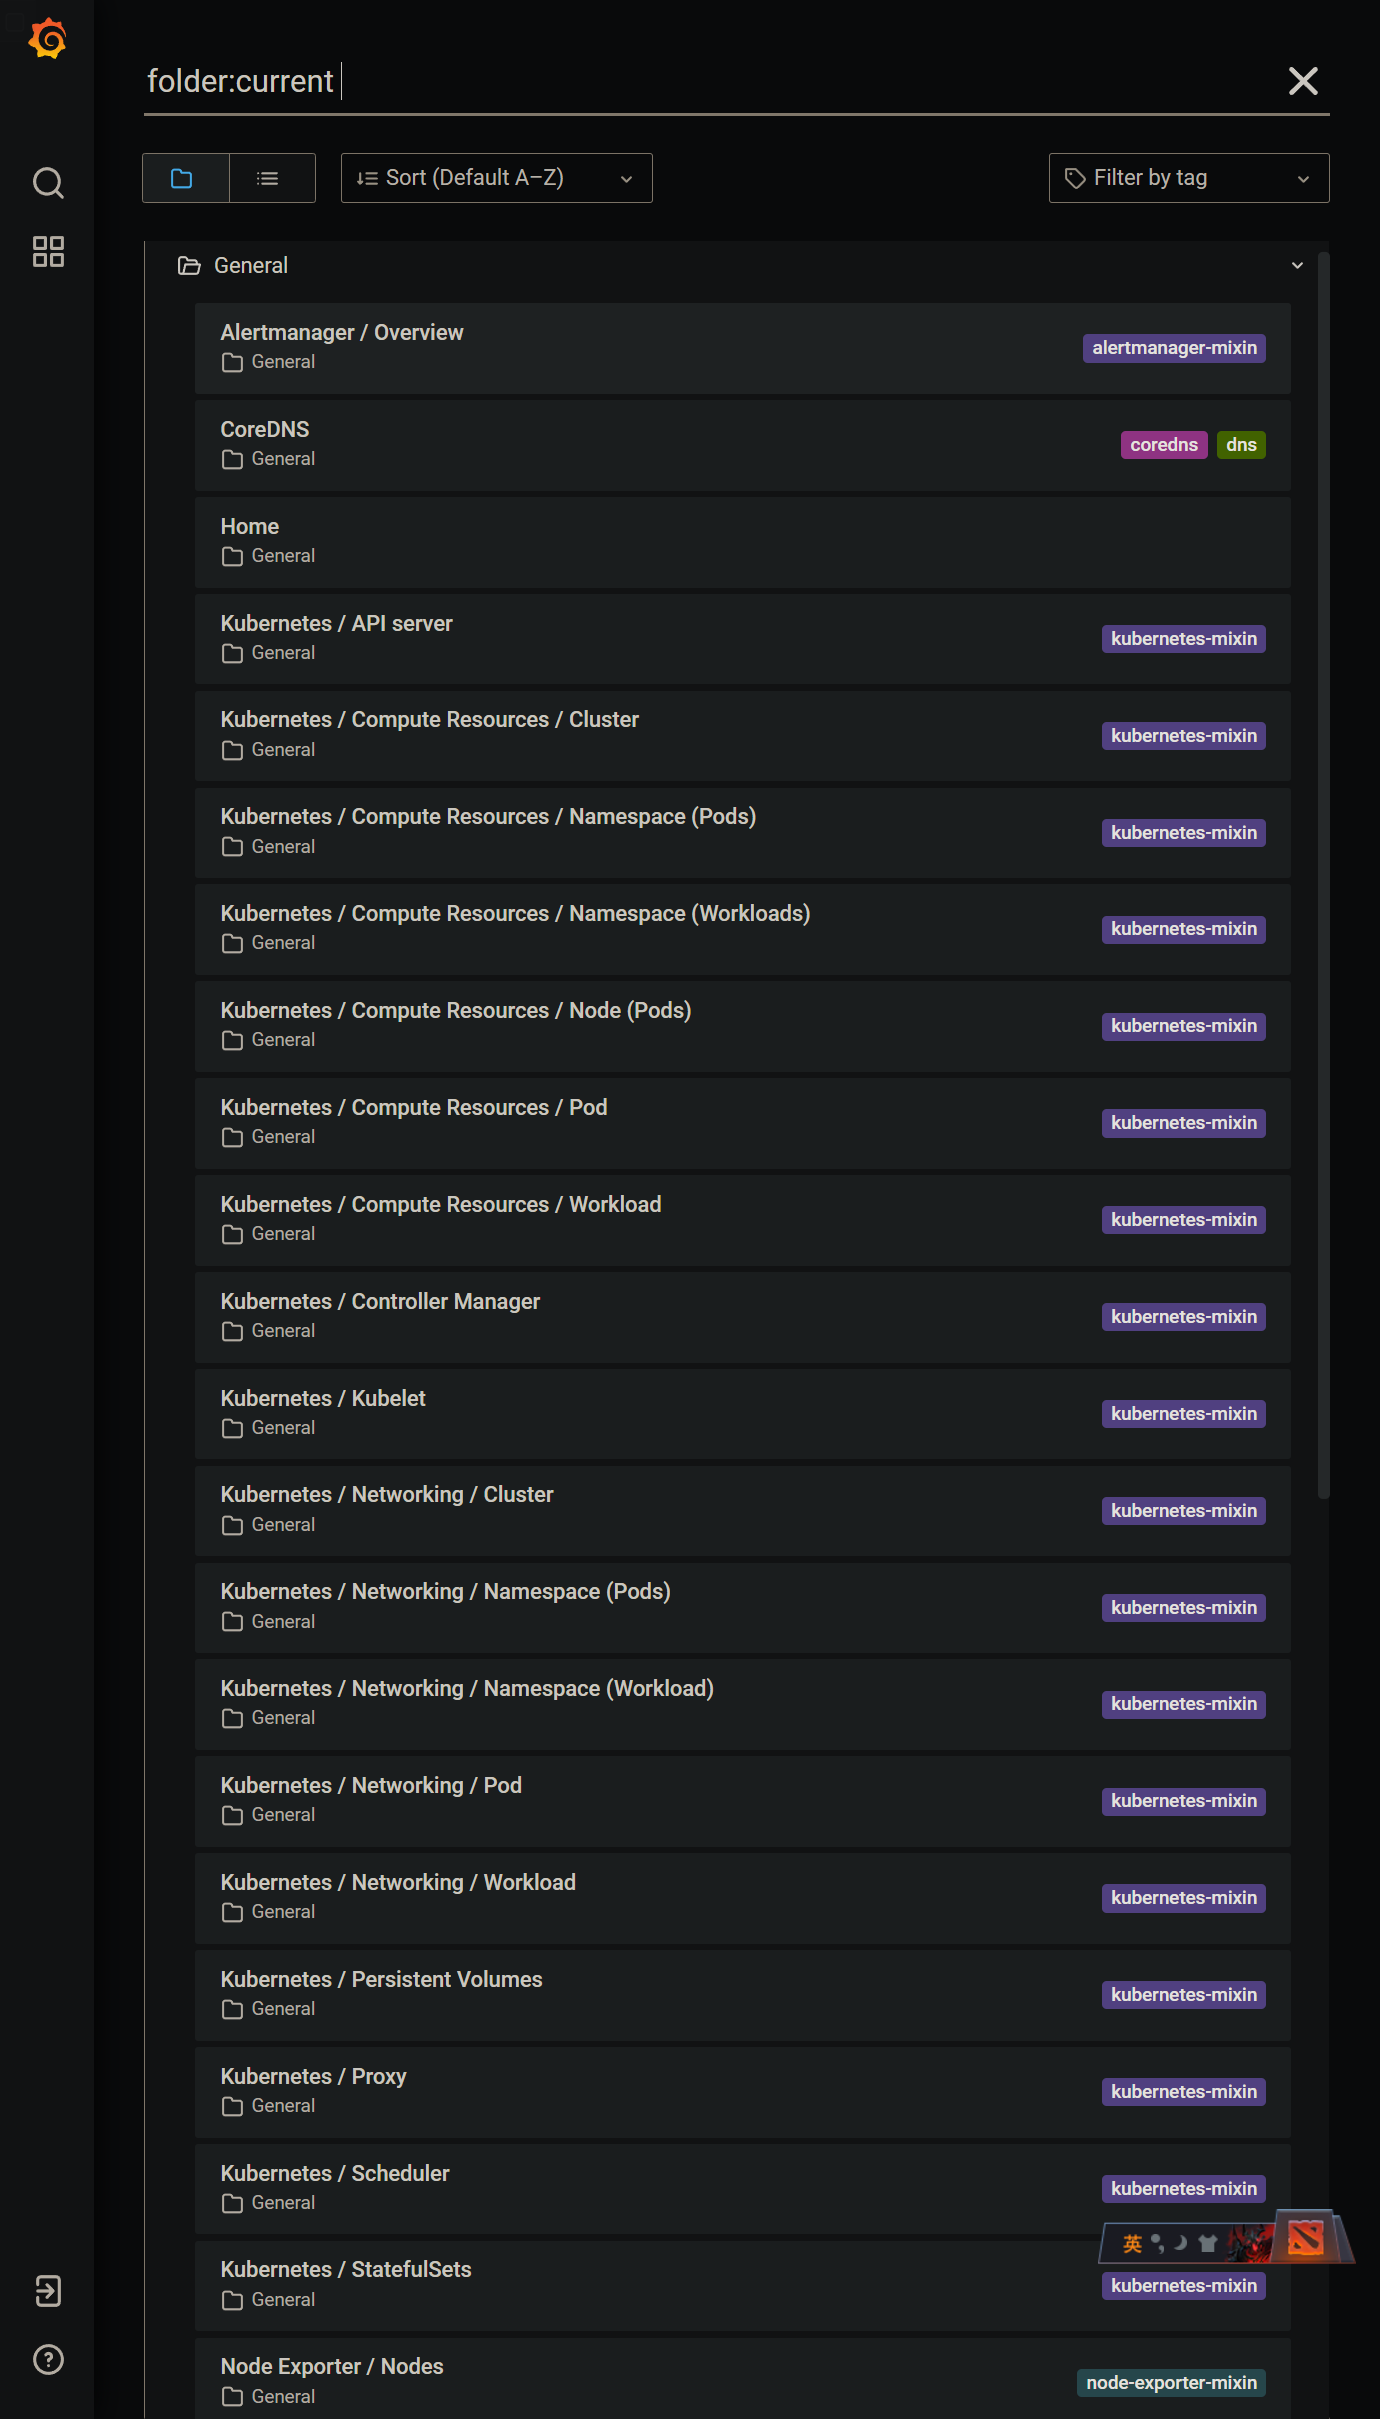Select the dns tag on CoreDNS
This screenshot has width=1380, height=2419.
point(1241,445)
